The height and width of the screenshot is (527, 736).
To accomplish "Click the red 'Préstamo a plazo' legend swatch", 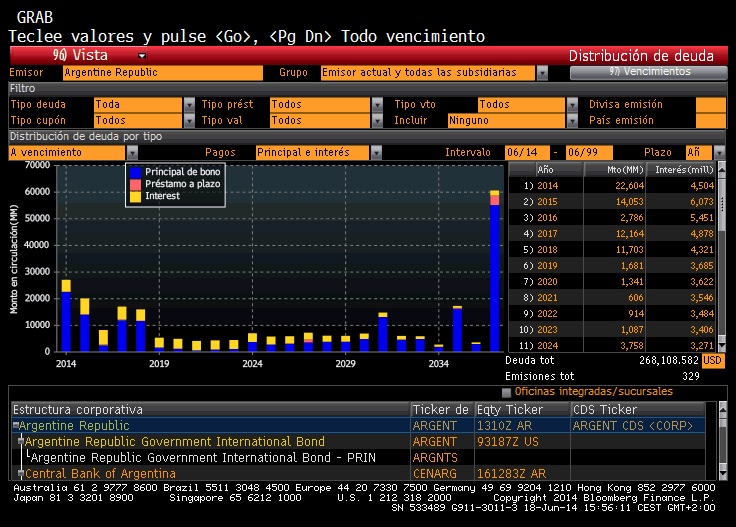I will click(x=135, y=184).
